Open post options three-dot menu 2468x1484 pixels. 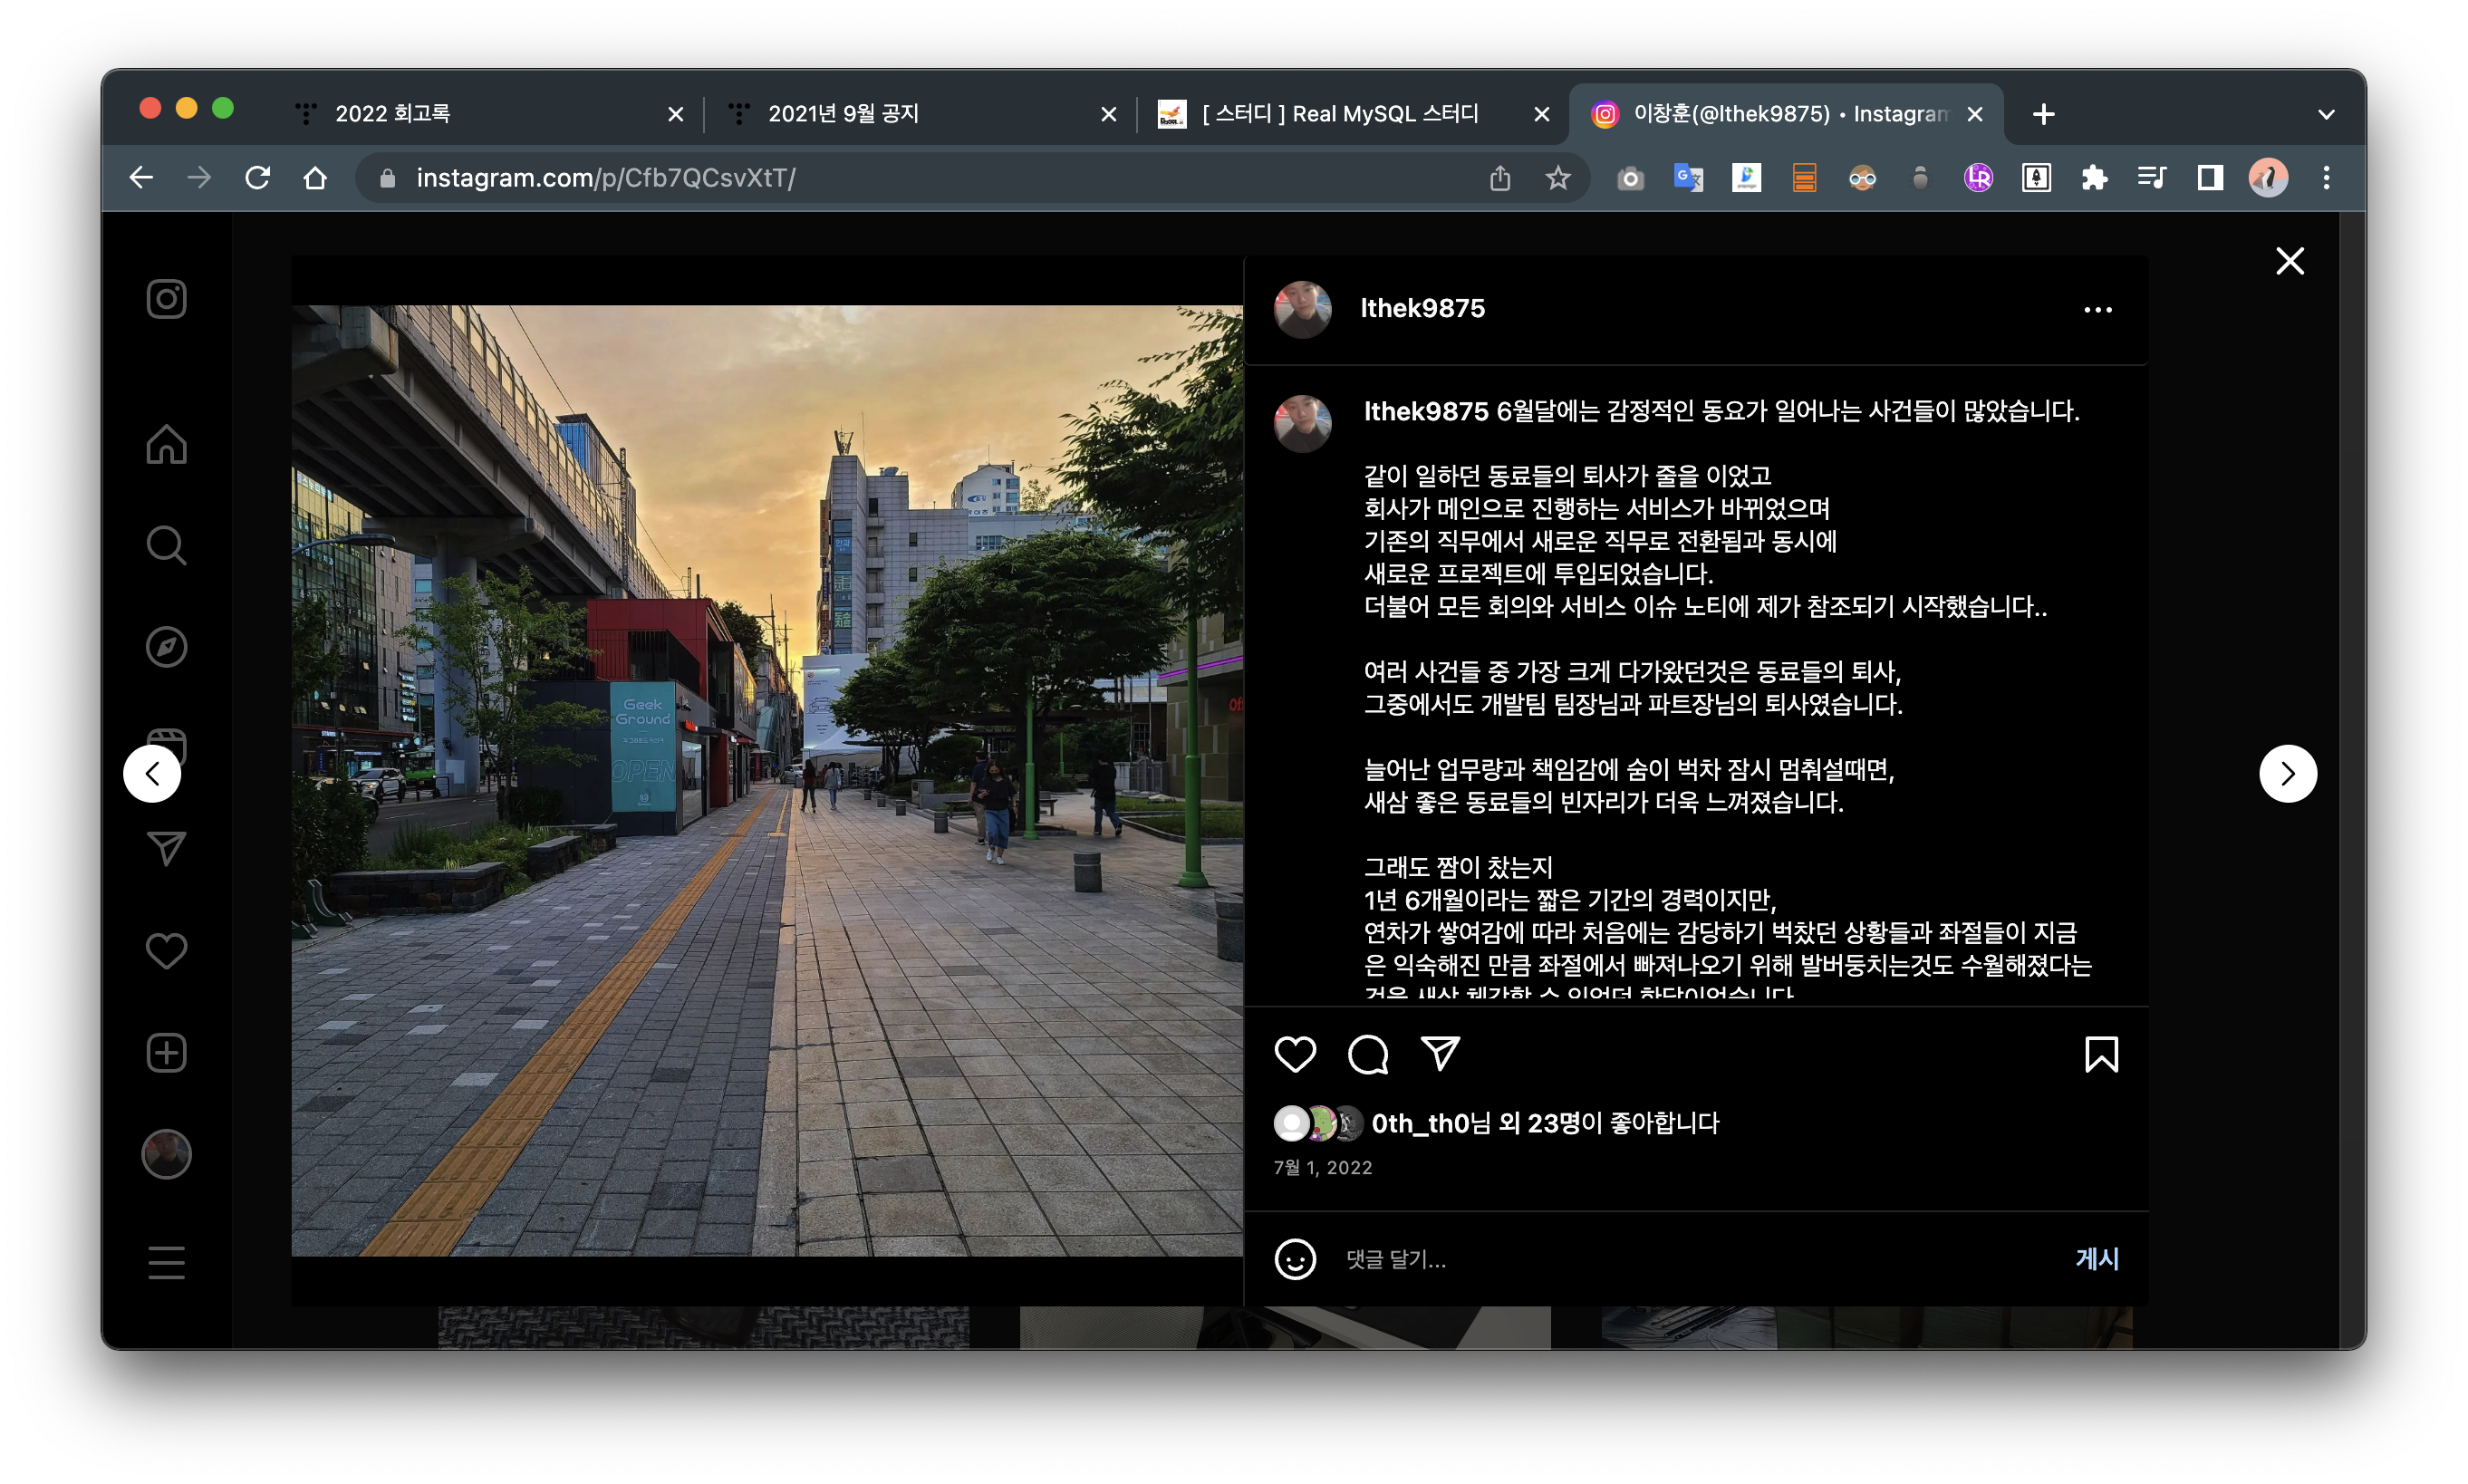[2098, 310]
